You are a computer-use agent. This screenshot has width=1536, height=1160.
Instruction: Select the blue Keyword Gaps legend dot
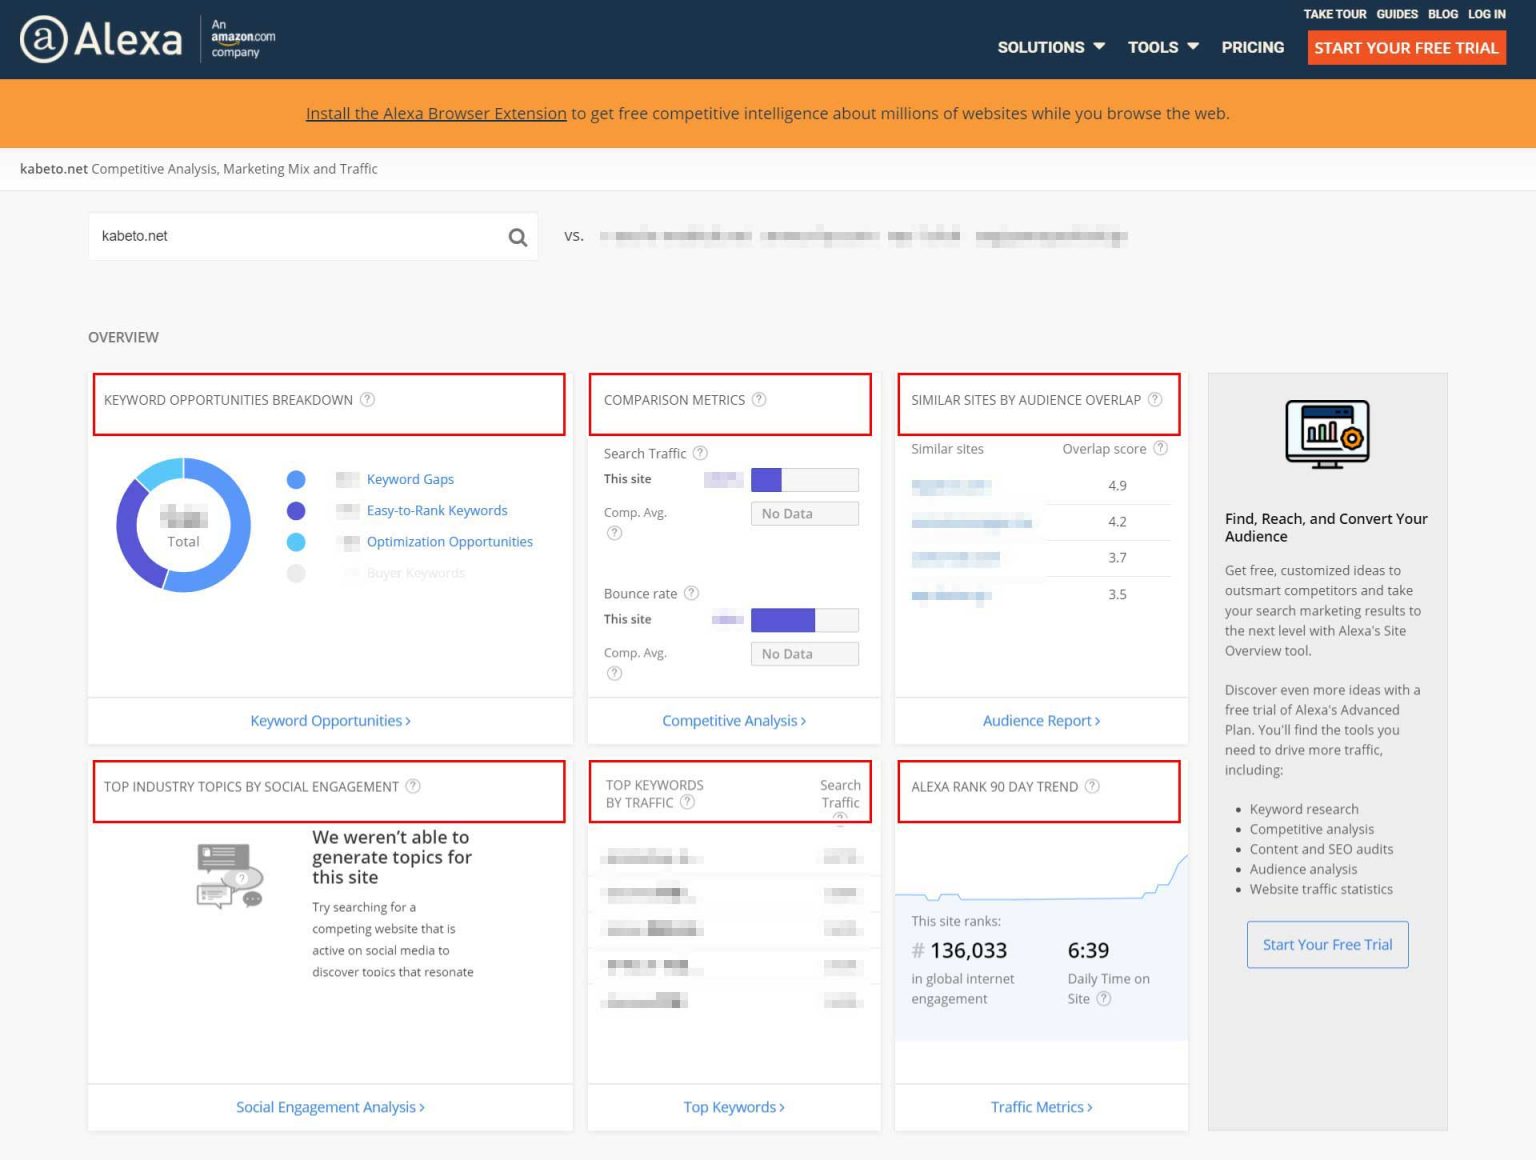(x=296, y=480)
